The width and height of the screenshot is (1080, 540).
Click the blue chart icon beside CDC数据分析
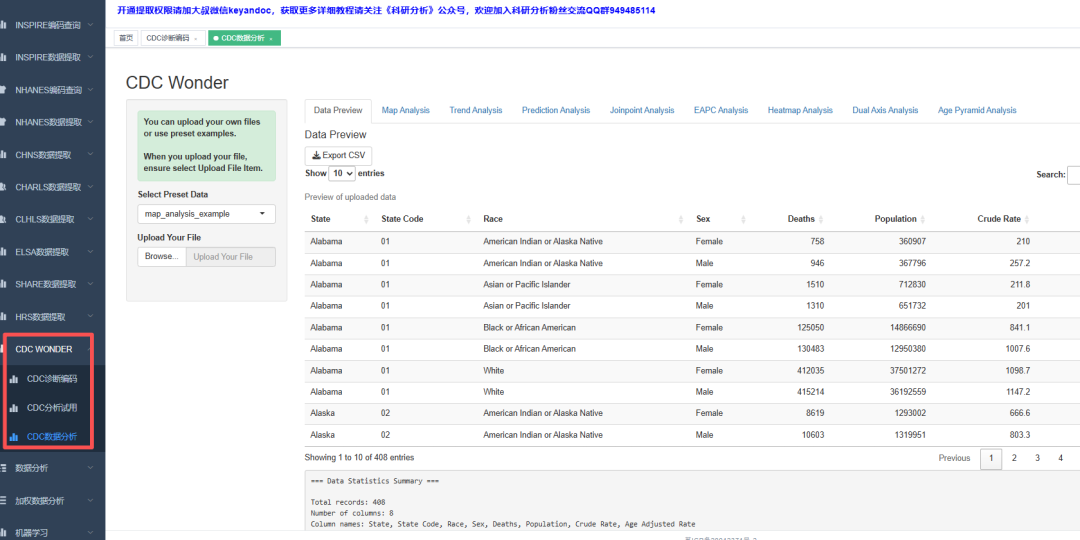pos(13,437)
